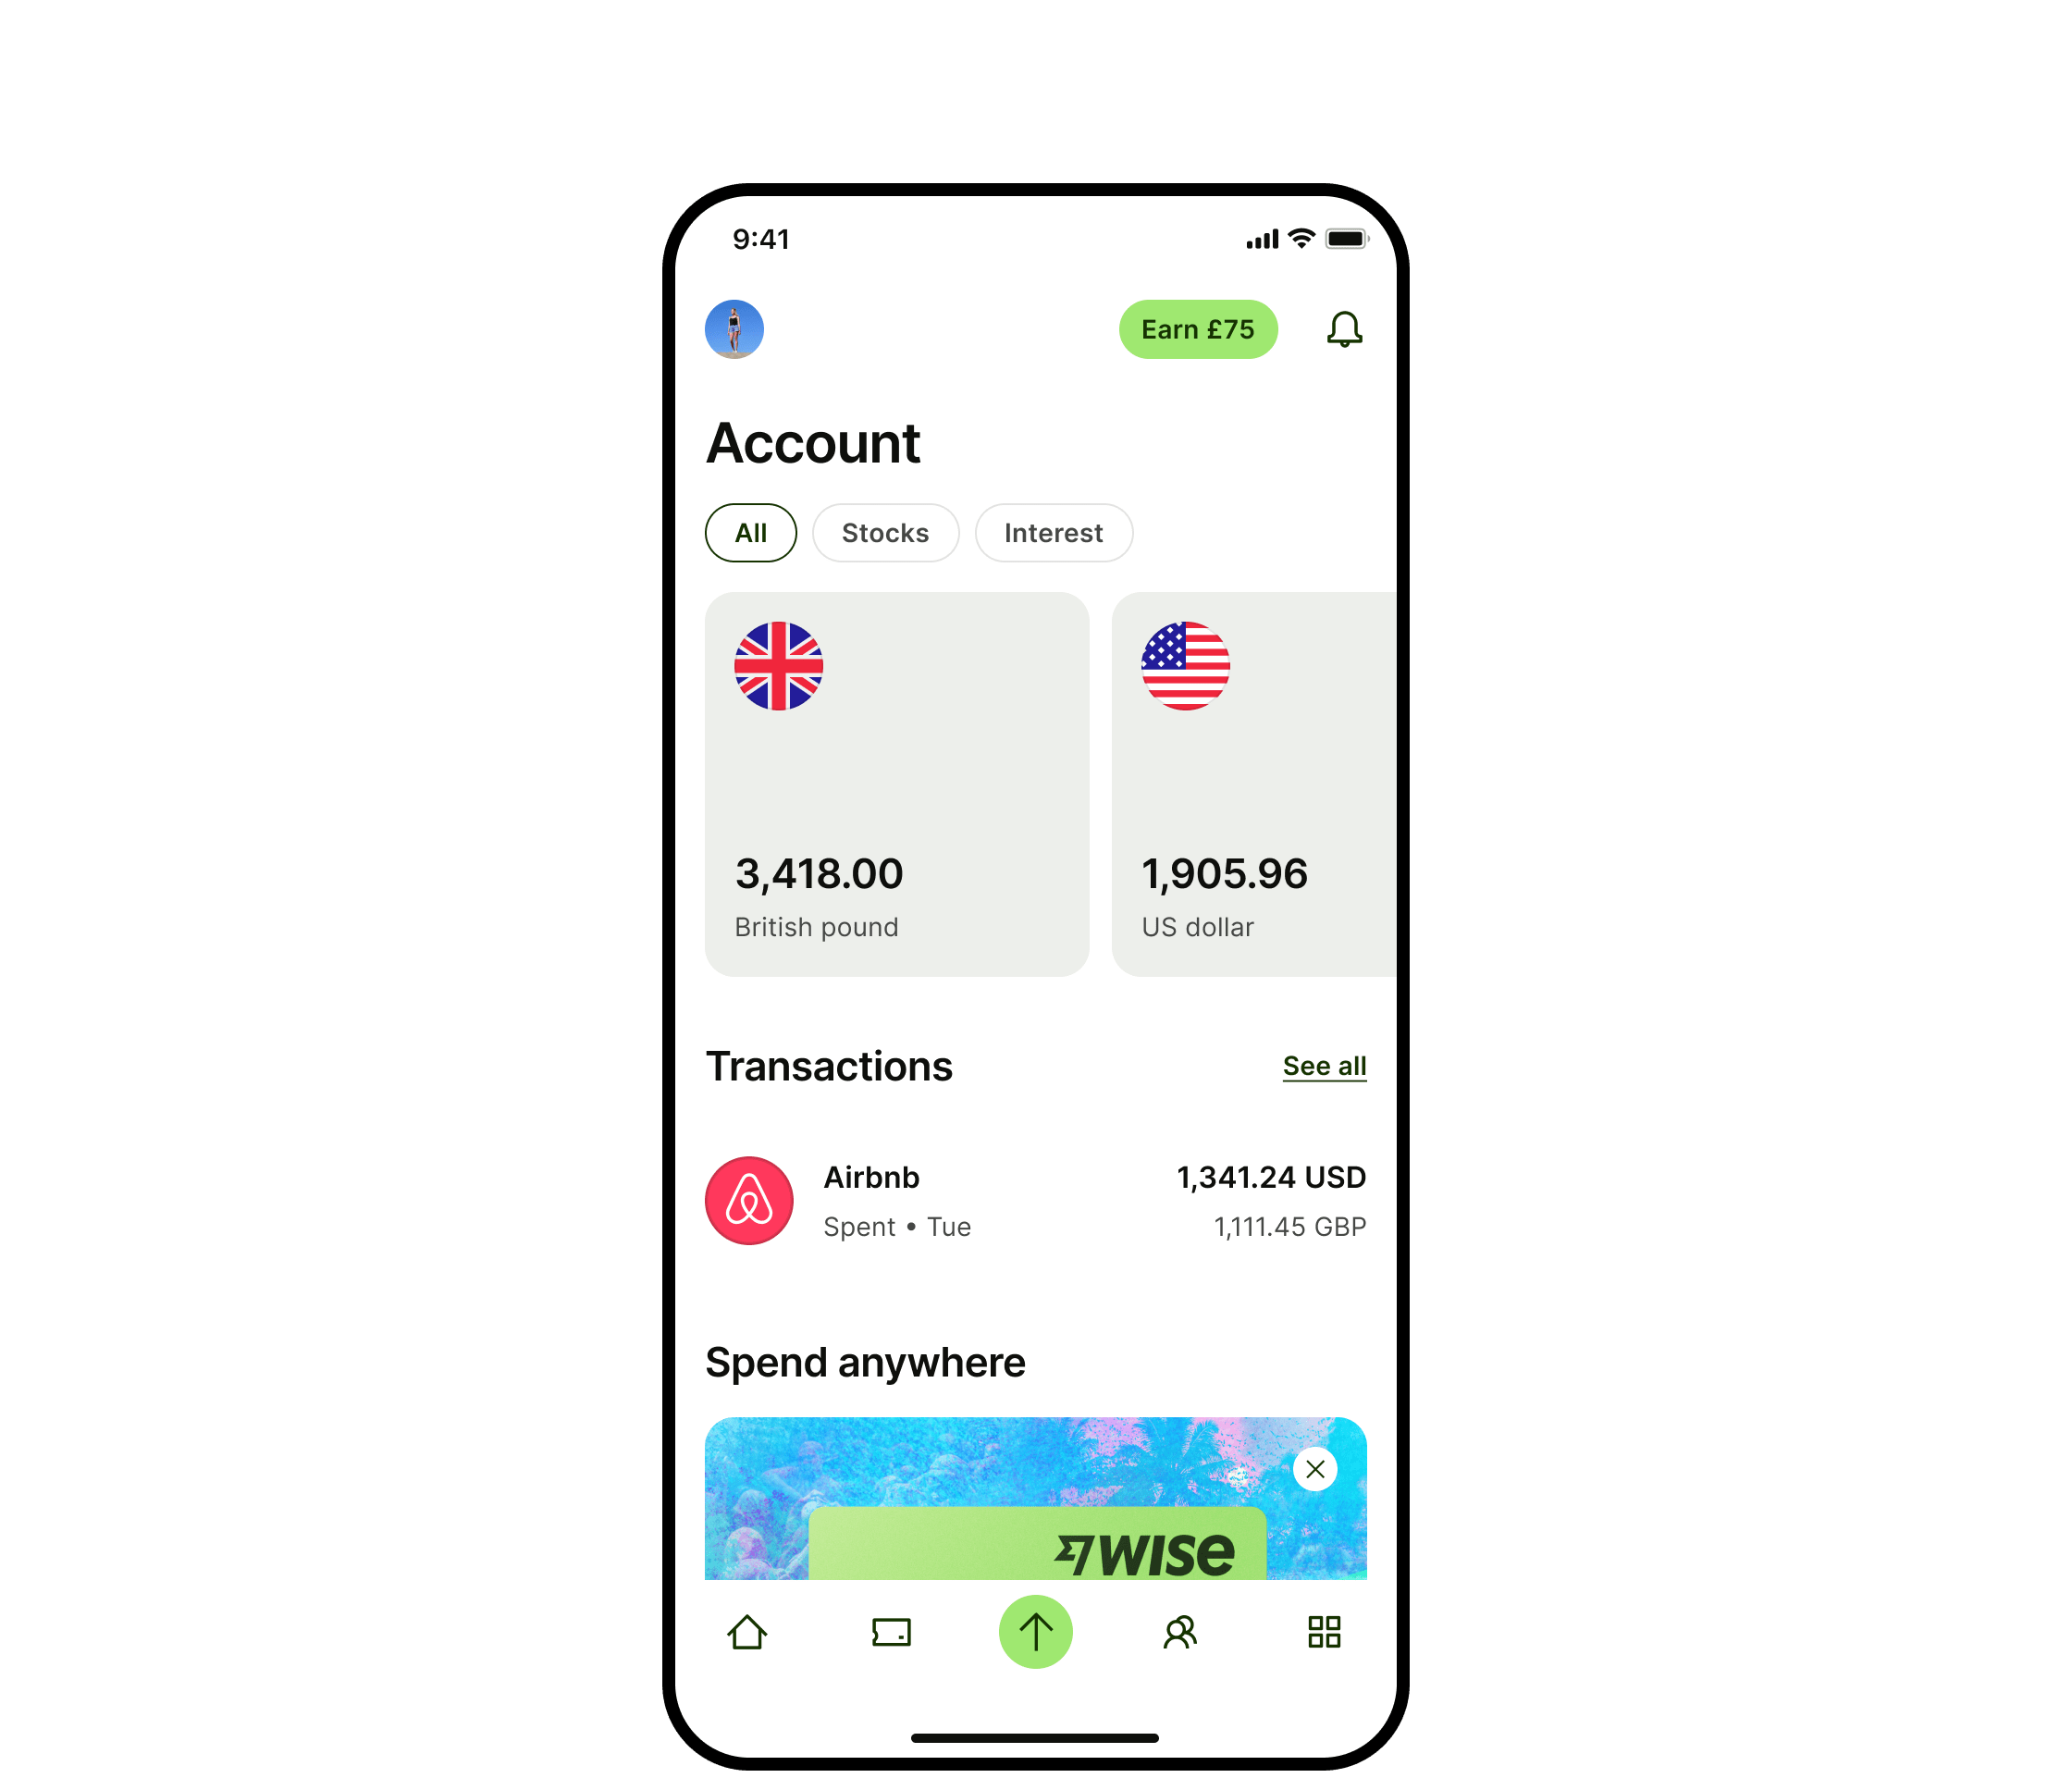Toggle the Interest filter option

click(x=1050, y=532)
